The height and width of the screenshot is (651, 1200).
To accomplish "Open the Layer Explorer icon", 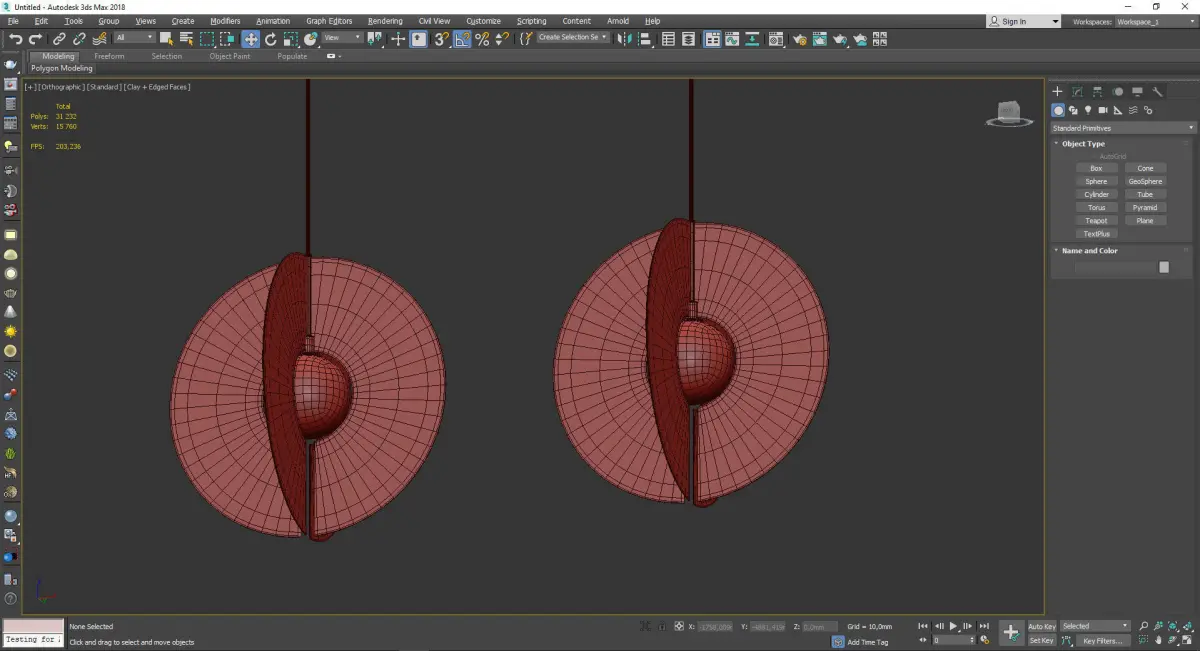I will (688, 39).
